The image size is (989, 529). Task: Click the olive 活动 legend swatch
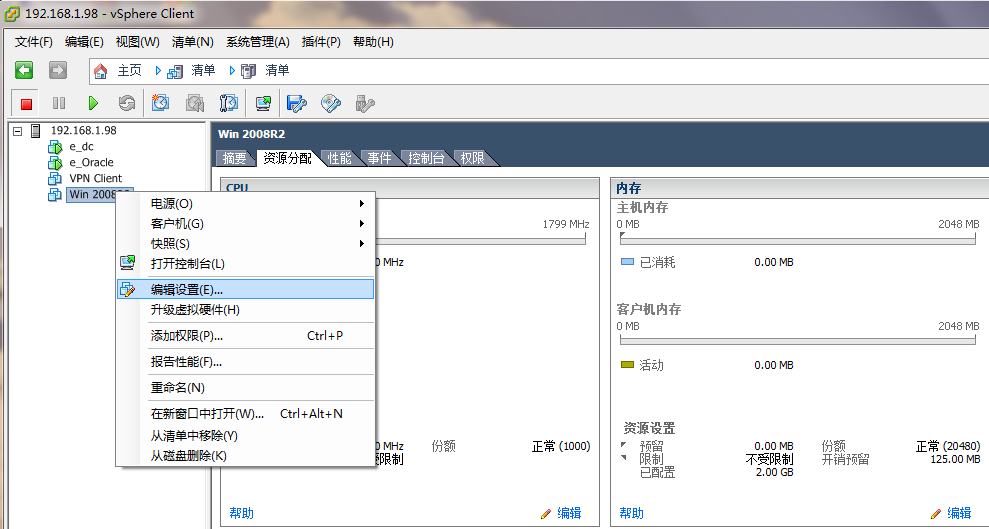(627, 364)
